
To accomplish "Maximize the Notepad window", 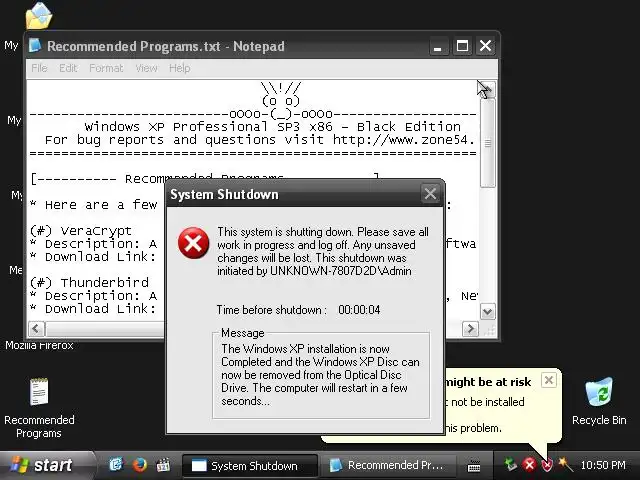I will (462, 46).
